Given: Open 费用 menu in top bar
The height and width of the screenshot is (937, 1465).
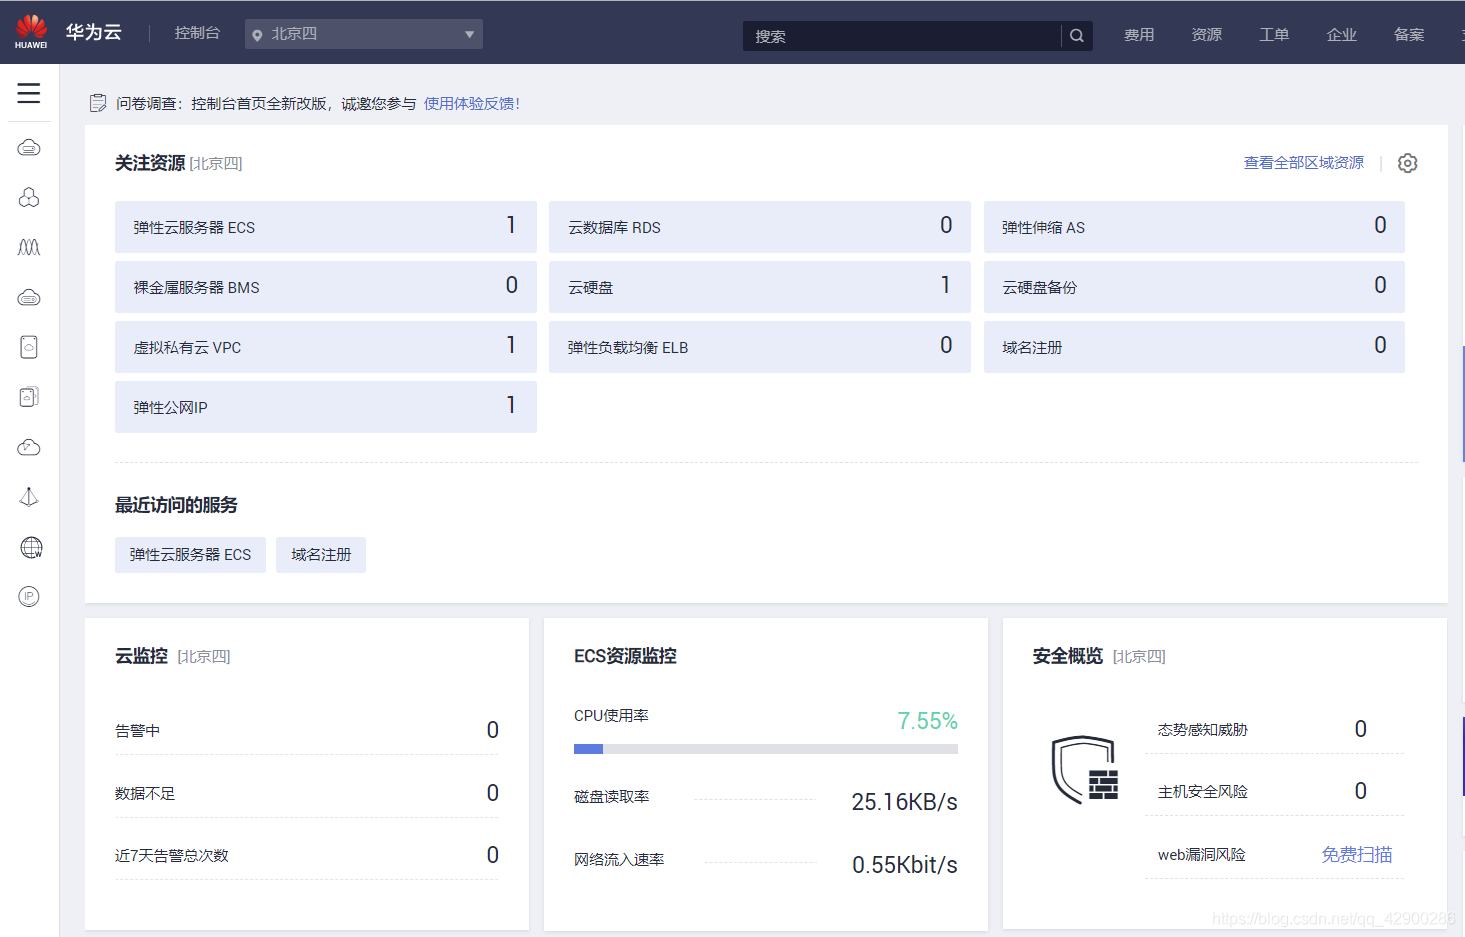Looking at the screenshot, I should coord(1139,35).
